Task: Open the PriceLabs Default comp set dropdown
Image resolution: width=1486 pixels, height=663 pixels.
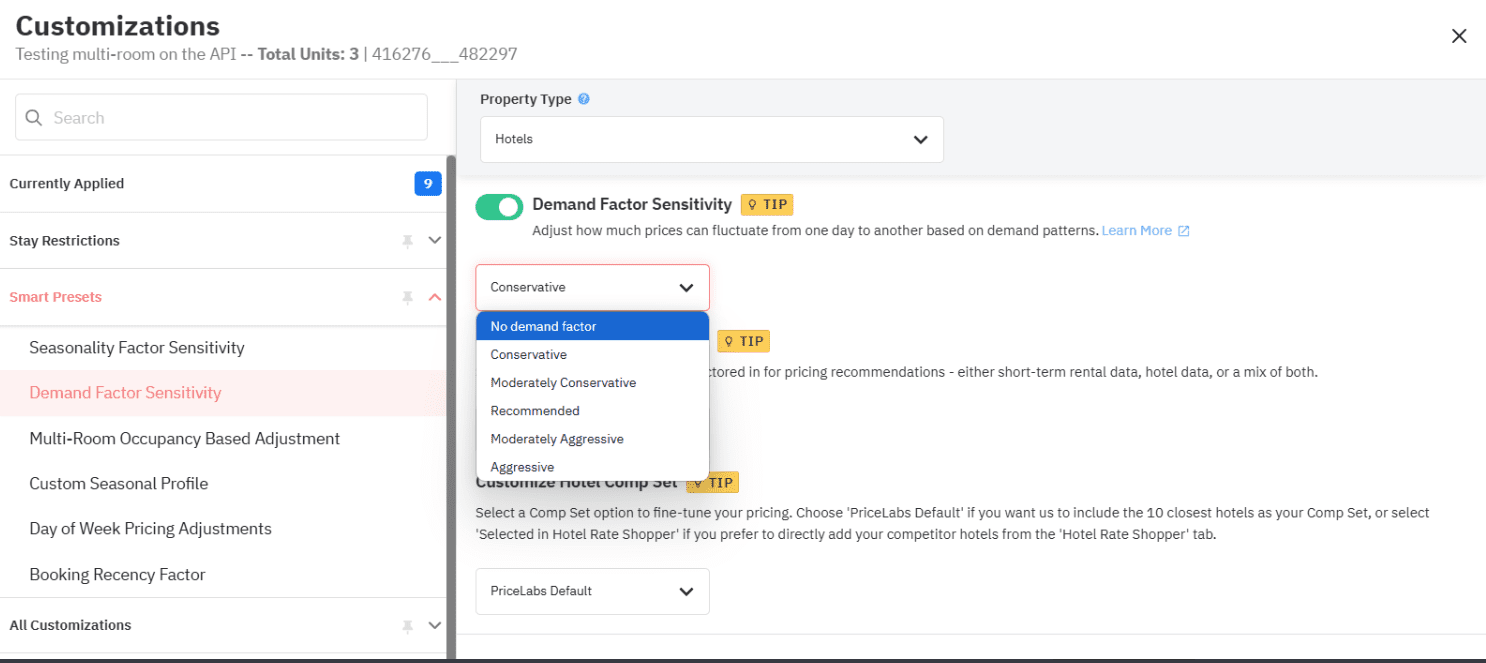Action: pos(592,591)
